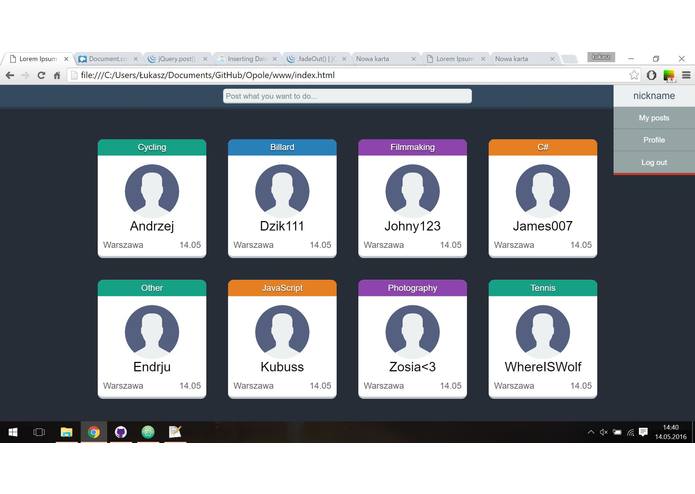Image resolution: width=695 pixels, height=494 pixels.
Task: Switch to the Inserting Data tab
Action: click(246, 58)
